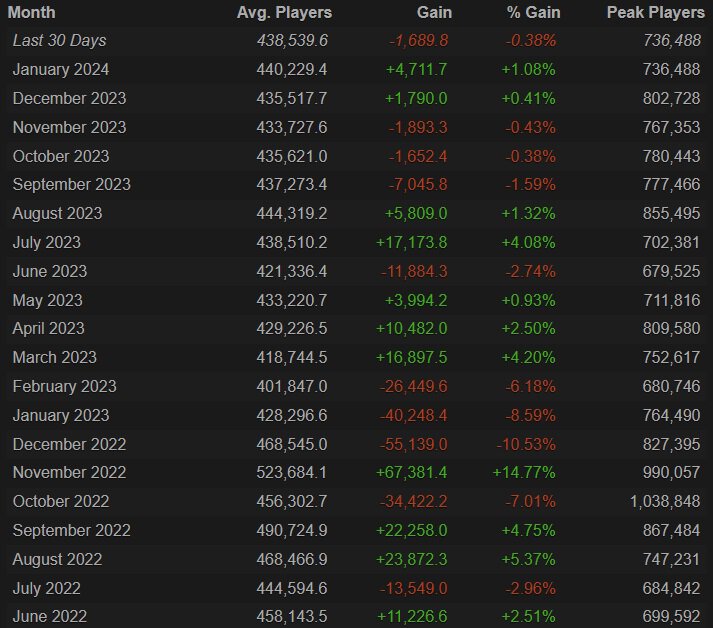Click the % Gain column header
This screenshot has width=713, height=628.
coord(533,13)
